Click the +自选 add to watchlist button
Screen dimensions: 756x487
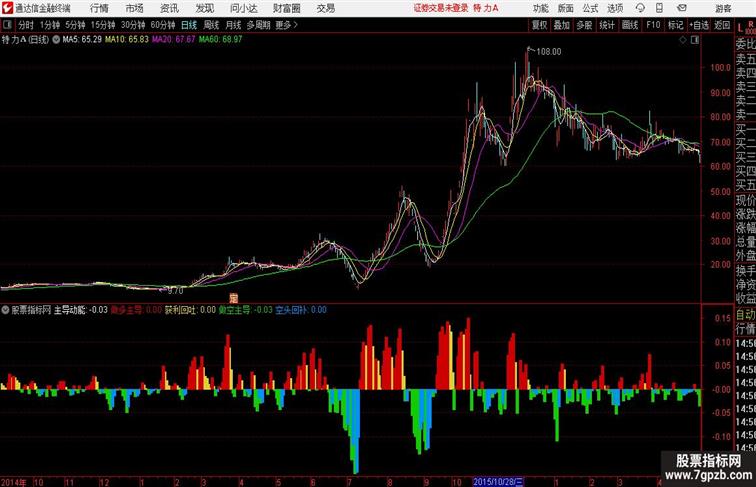[699, 25]
